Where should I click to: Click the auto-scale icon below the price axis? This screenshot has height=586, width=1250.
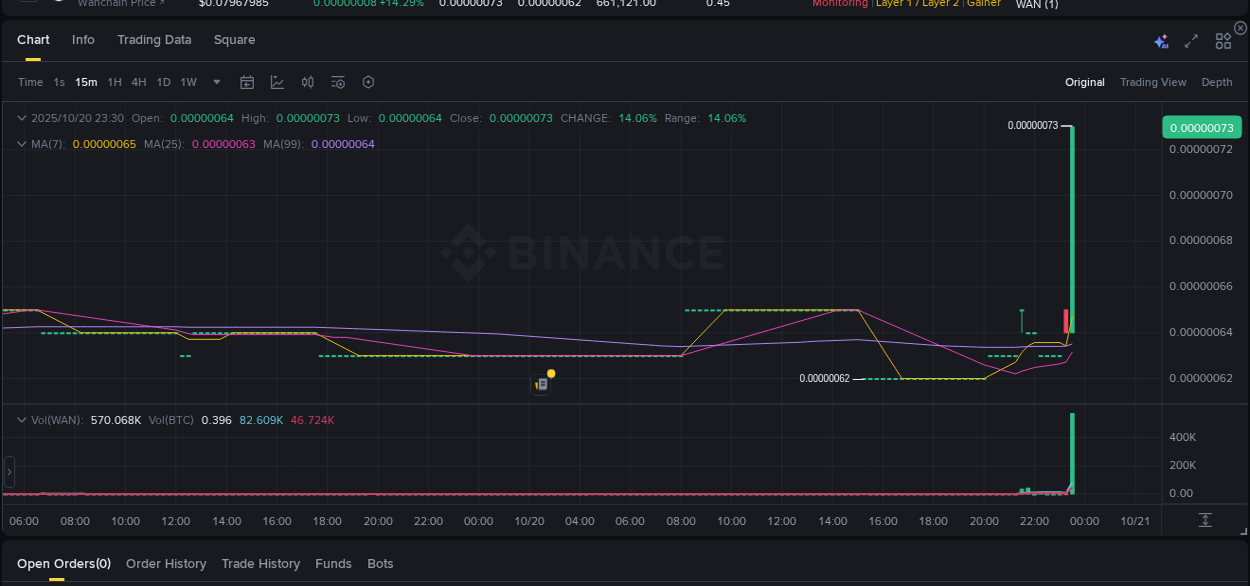(1204, 520)
